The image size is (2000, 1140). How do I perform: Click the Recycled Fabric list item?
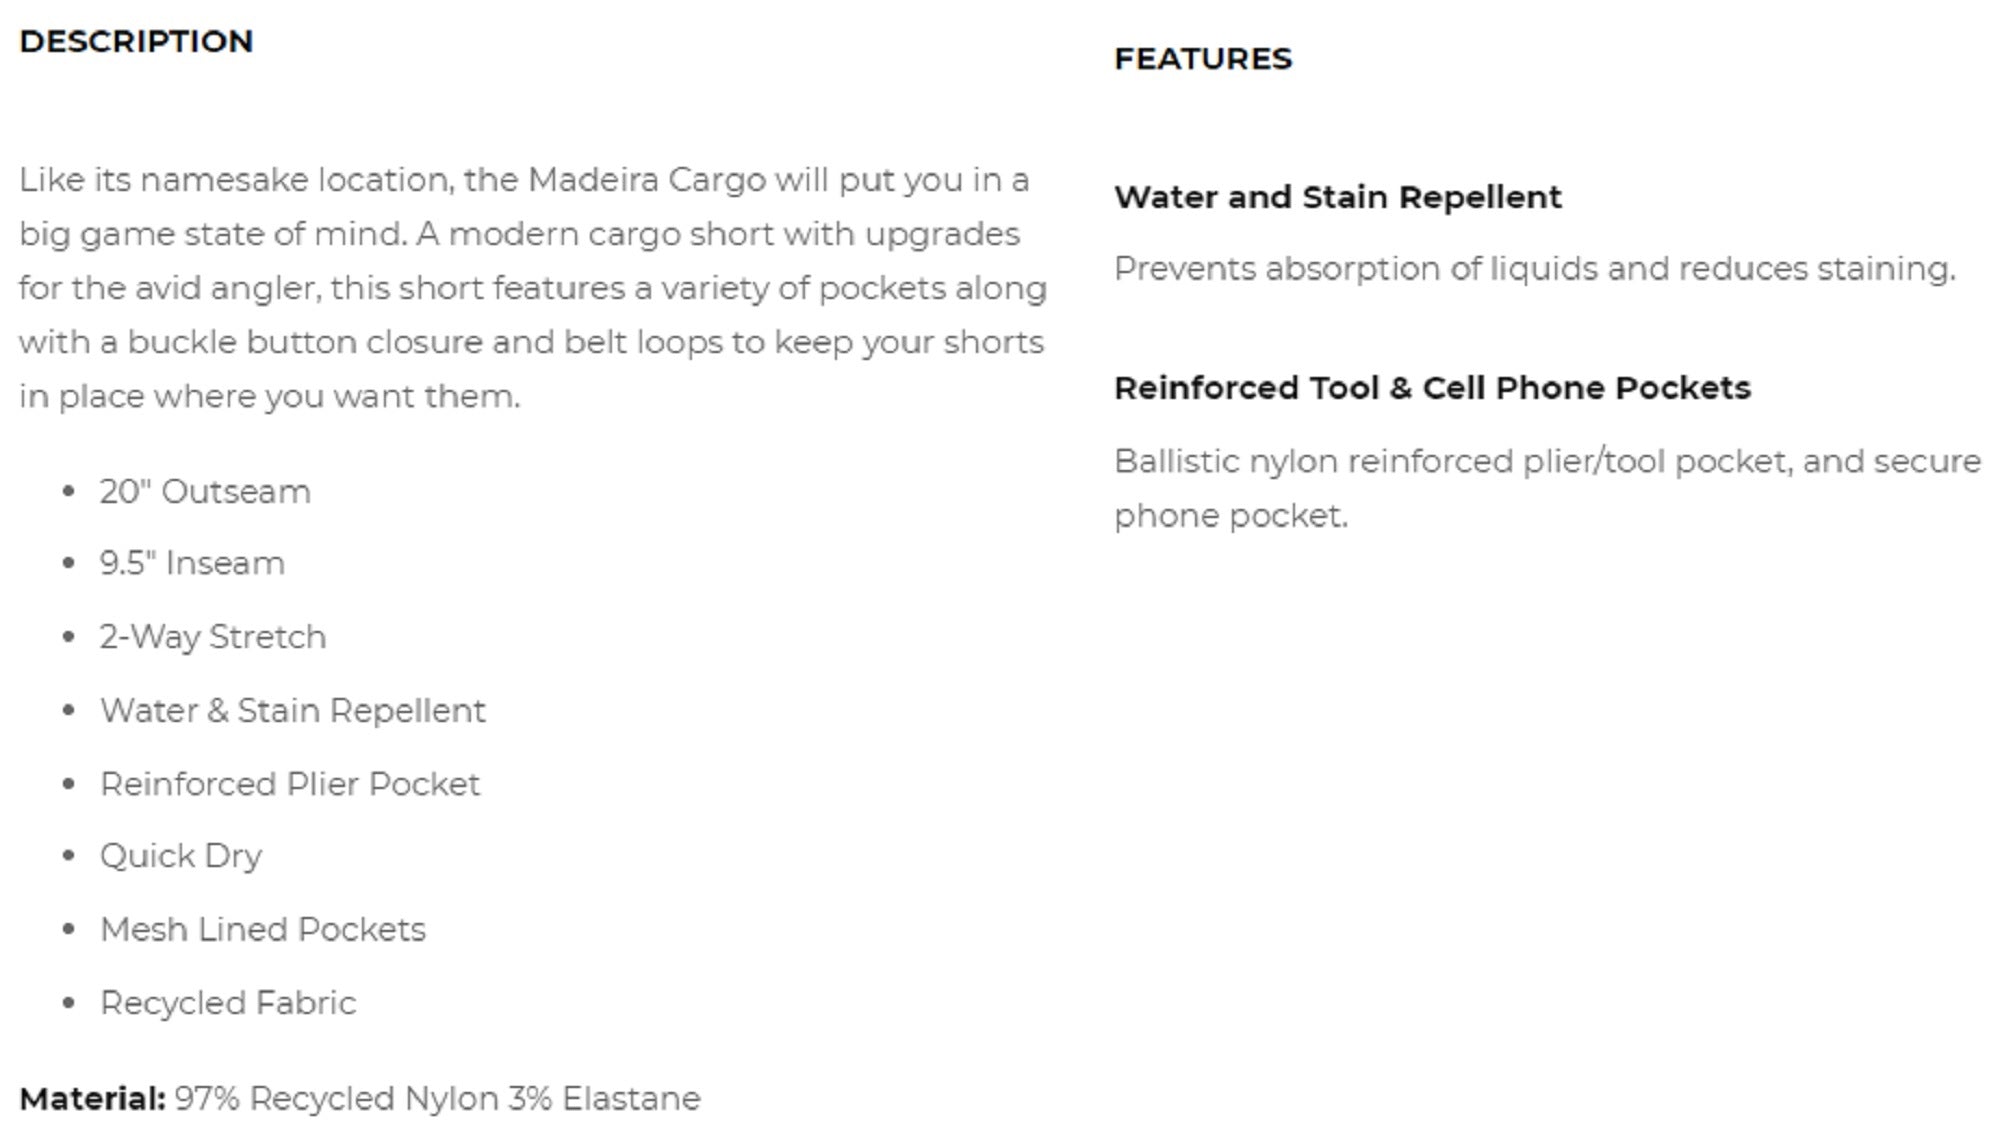(x=228, y=1003)
